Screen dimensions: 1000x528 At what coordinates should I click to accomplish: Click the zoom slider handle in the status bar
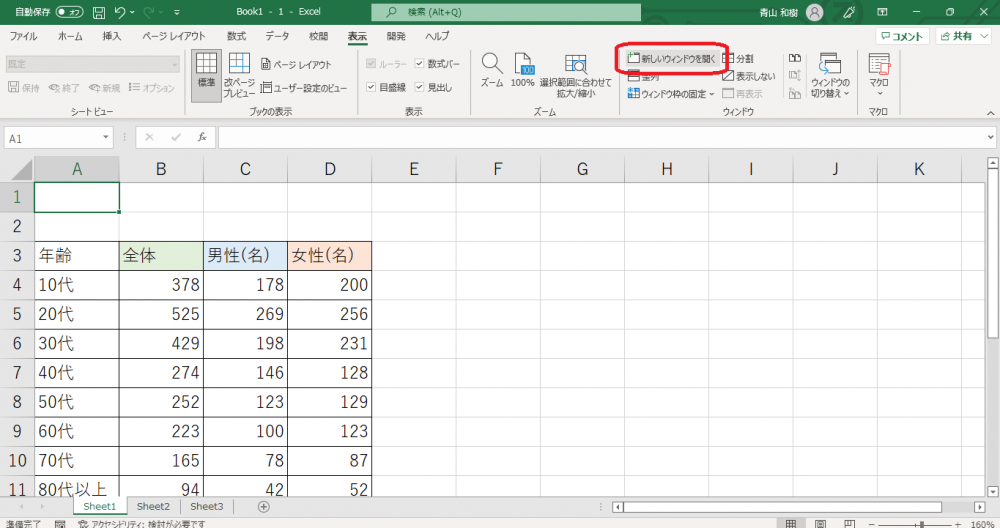[922, 524]
